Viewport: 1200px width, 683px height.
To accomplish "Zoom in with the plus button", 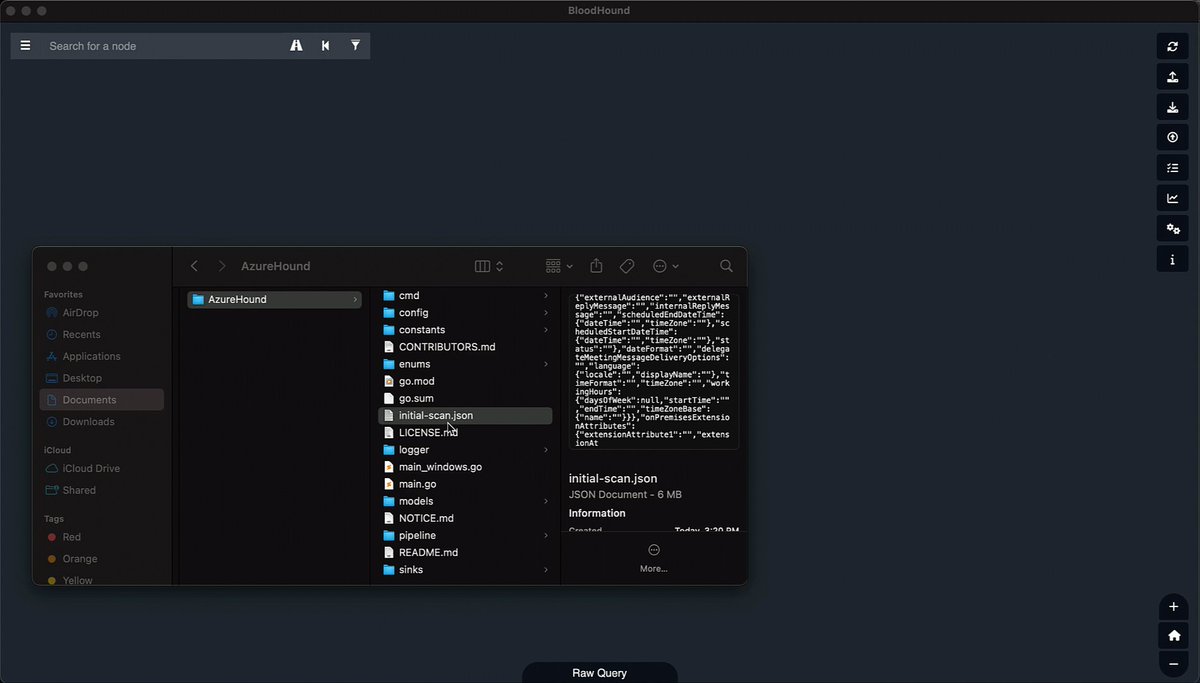I will pyautogui.click(x=1174, y=607).
